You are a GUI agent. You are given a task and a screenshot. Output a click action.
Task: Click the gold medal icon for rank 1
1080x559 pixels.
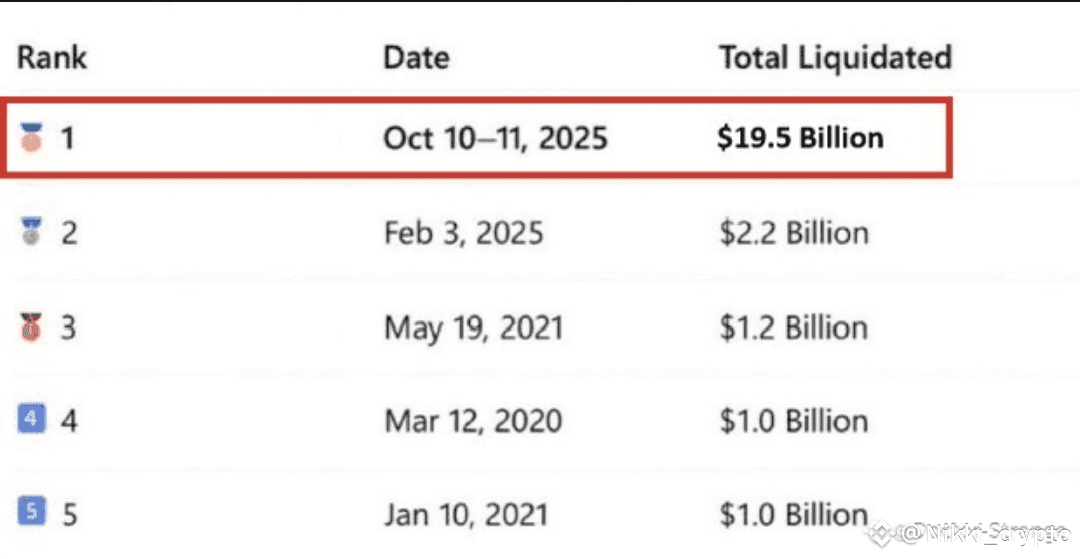30,138
